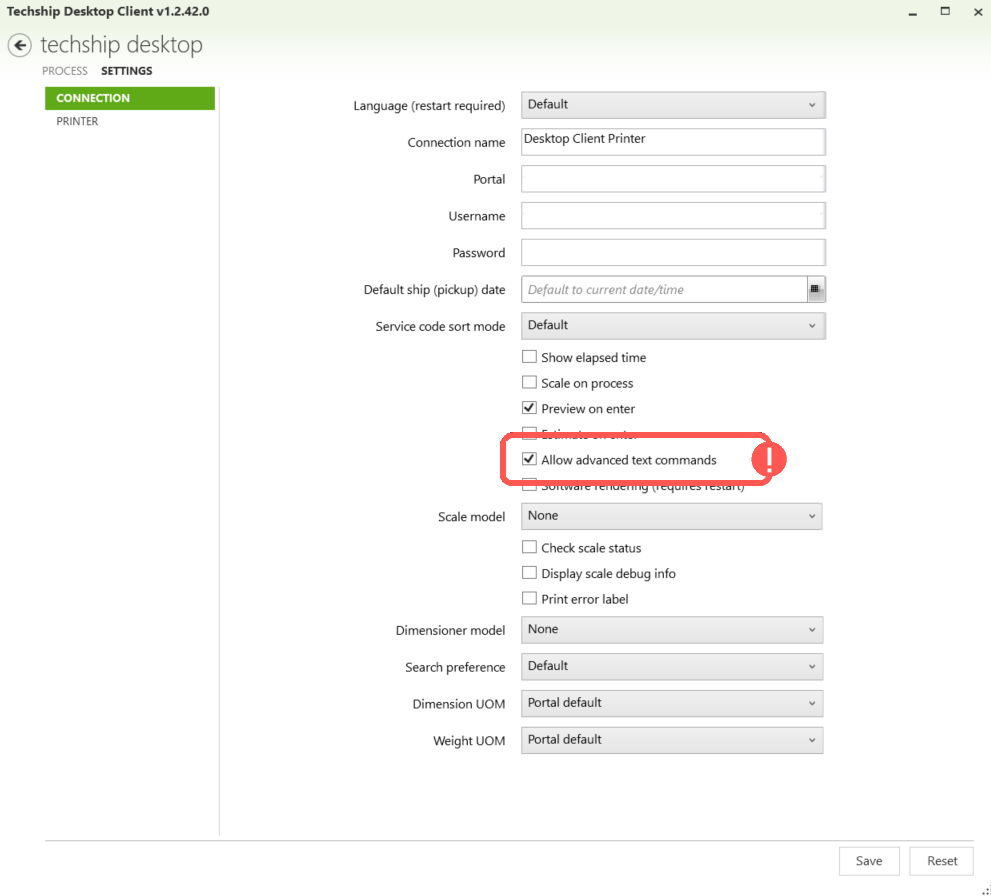Click the Default ship date field
This screenshot has width=991, height=896.
pyautogui.click(x=664, y=289)
